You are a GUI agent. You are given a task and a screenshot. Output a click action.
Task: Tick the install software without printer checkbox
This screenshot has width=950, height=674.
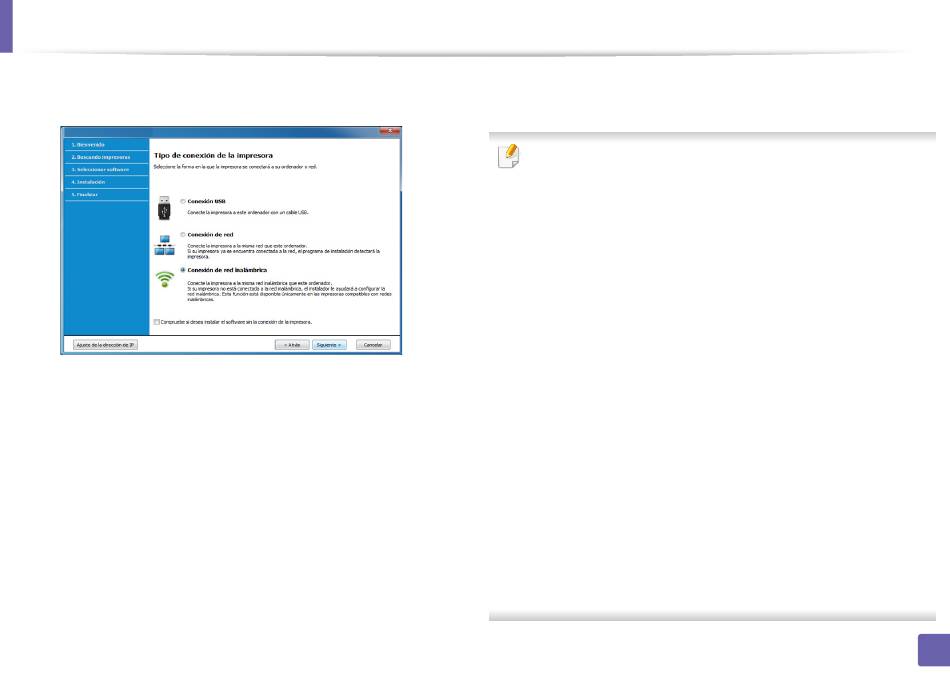[x=157, y=322]
